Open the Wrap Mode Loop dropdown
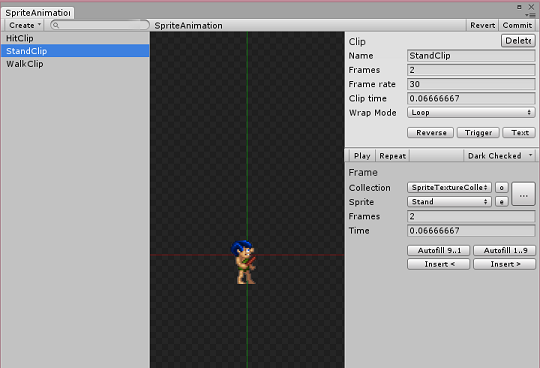 [x=471, y=113]
